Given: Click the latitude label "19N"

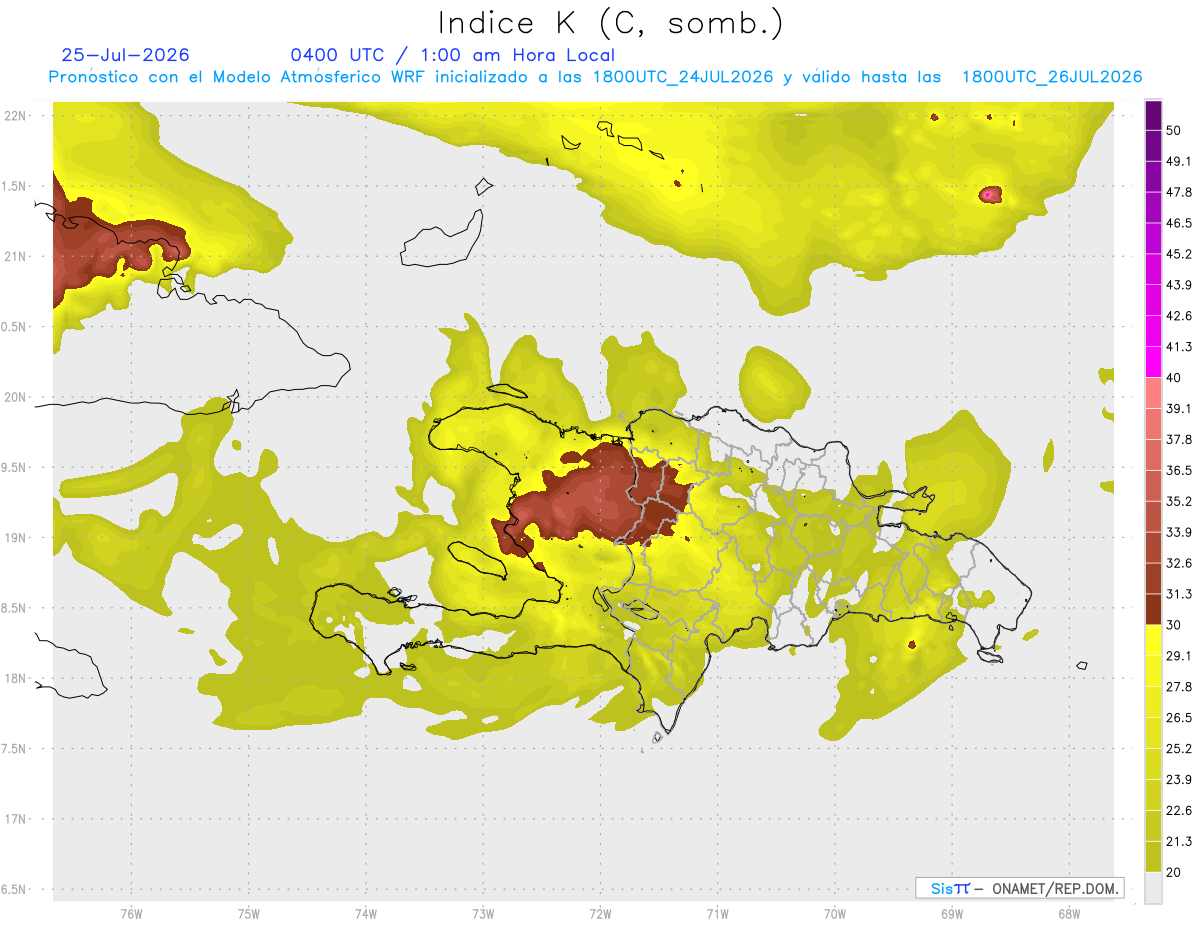Looking at the screenshot, I should coord(15,537).
